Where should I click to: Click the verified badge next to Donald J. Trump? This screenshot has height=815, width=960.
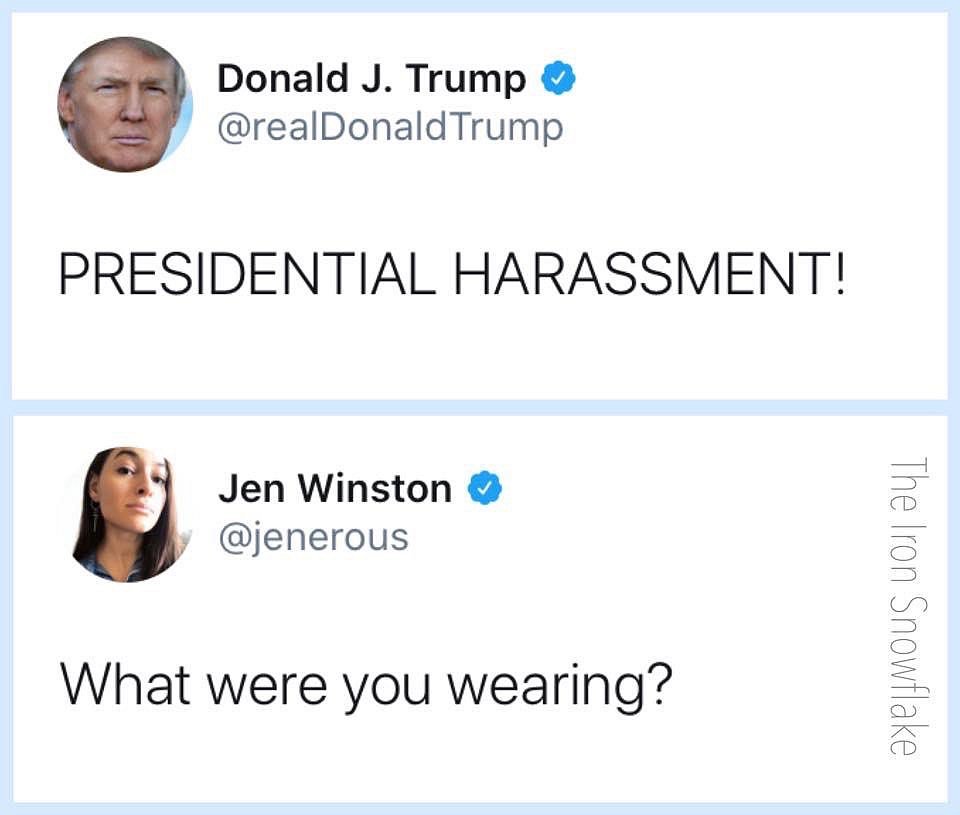click(x=558, y=78)
